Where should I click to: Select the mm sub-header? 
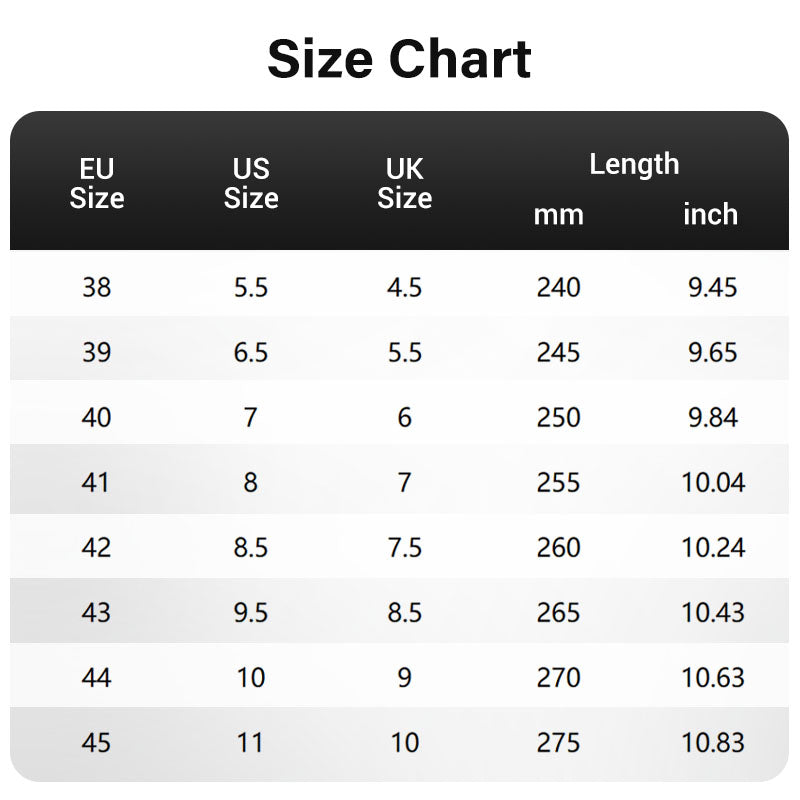[558, 214]
